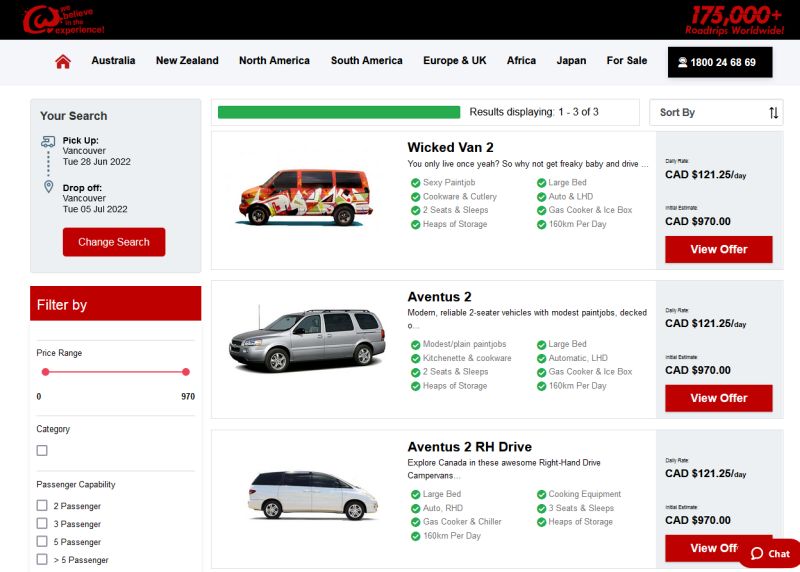Viewport: 800px width, 572px height.
Task: Click the 175,000+ Roadtrips Worldwide banner
Action: tap(735, 20)
